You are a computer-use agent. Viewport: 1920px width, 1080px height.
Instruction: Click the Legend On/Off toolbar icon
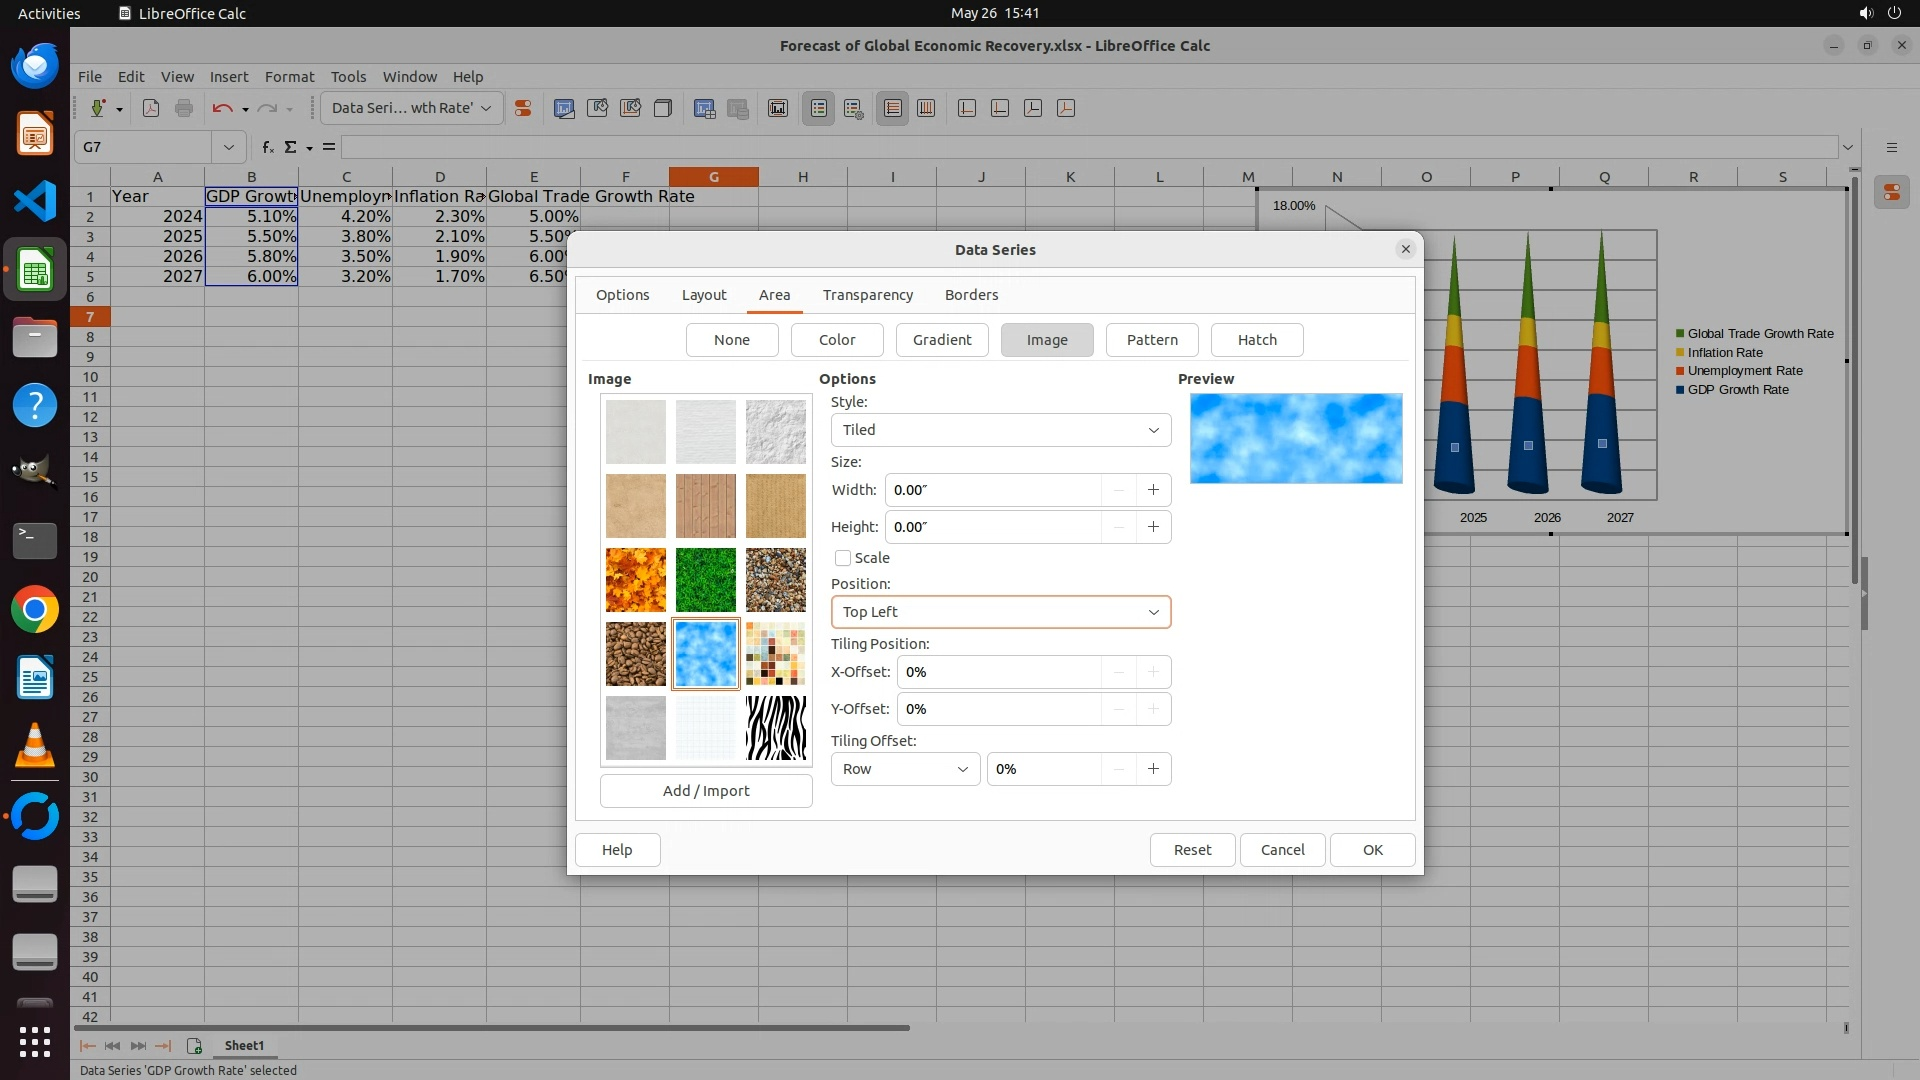coord(819,108)
